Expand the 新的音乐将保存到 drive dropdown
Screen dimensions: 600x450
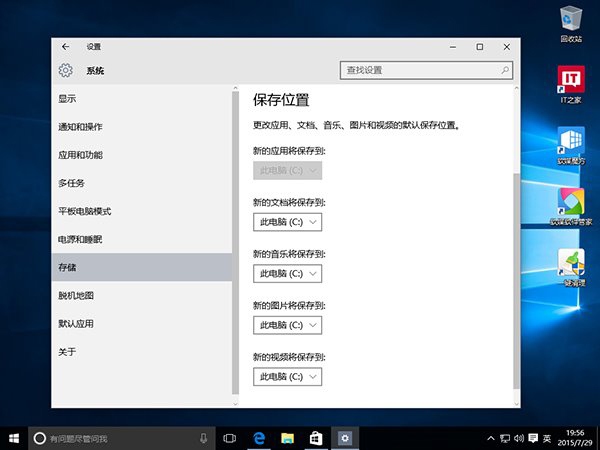[288, 273]
